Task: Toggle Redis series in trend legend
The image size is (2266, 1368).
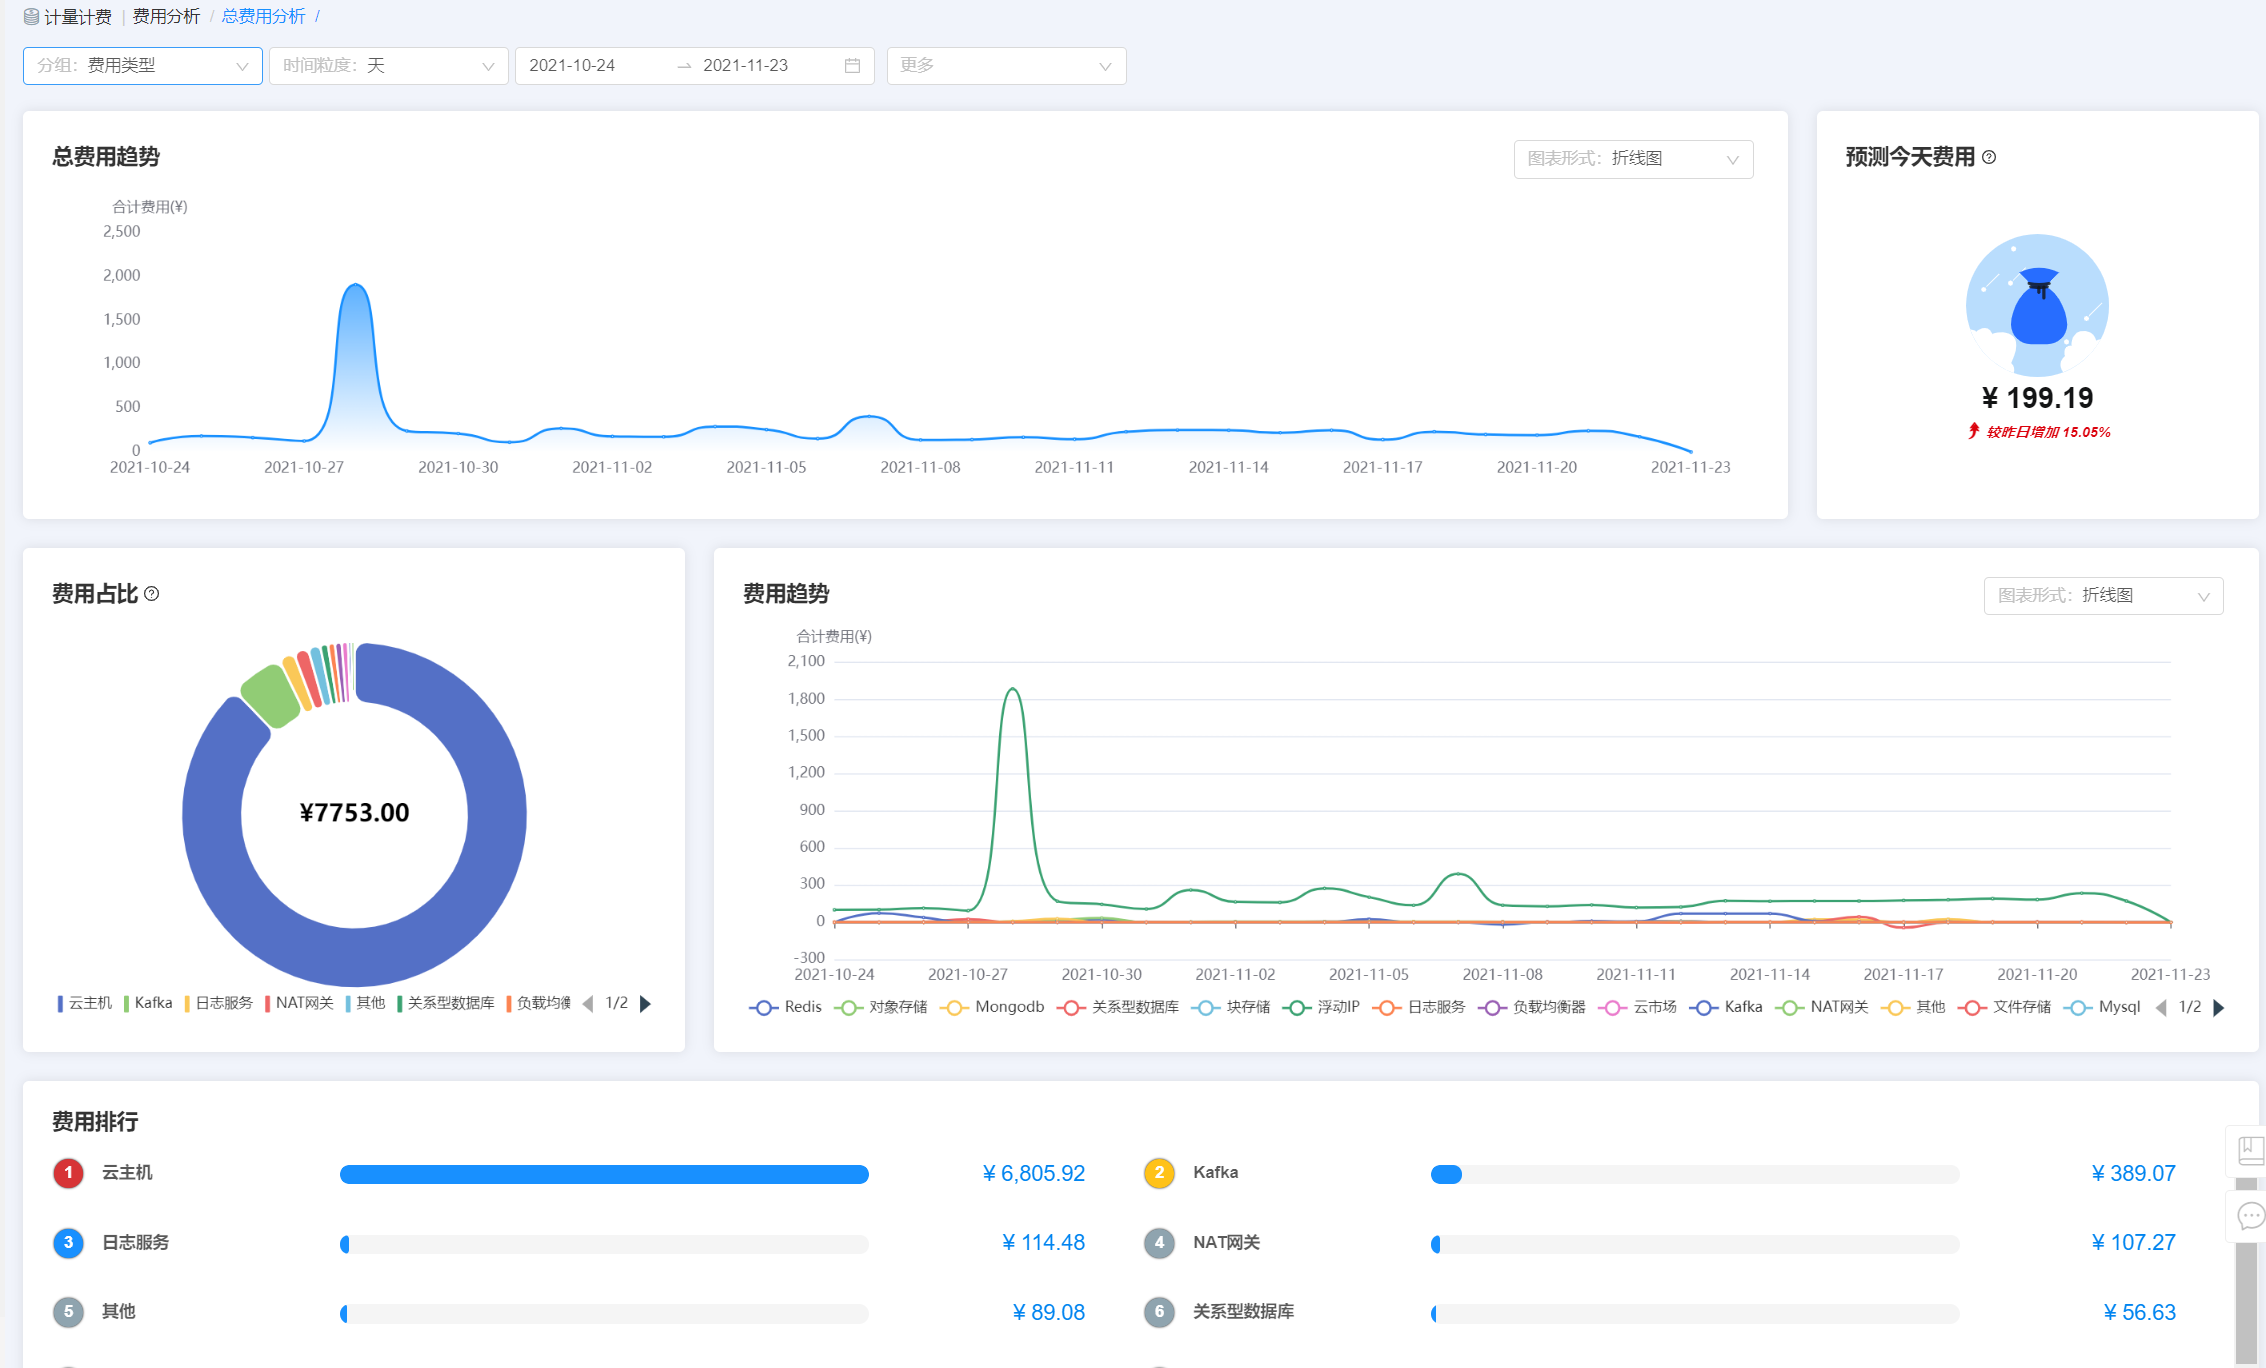Action: (x=785, y=1007)
